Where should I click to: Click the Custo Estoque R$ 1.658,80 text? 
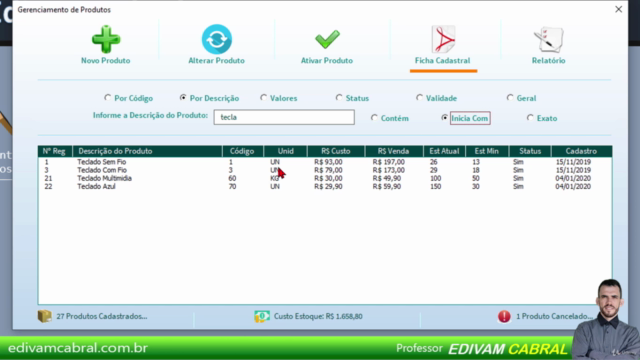click(318, 316)
